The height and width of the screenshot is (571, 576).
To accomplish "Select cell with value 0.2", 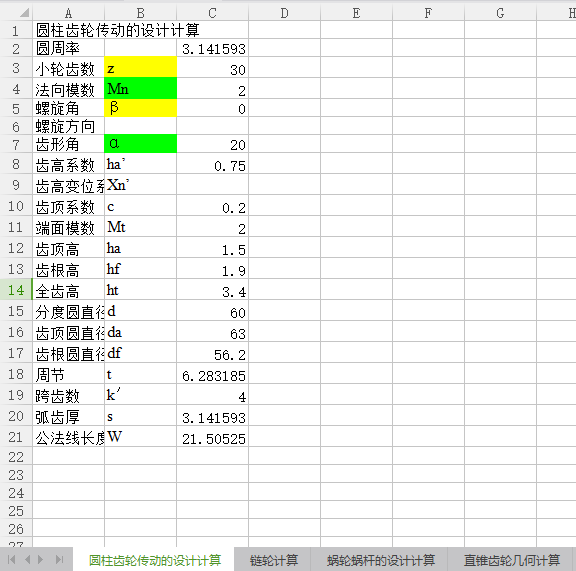I will [x=212, y=205].
